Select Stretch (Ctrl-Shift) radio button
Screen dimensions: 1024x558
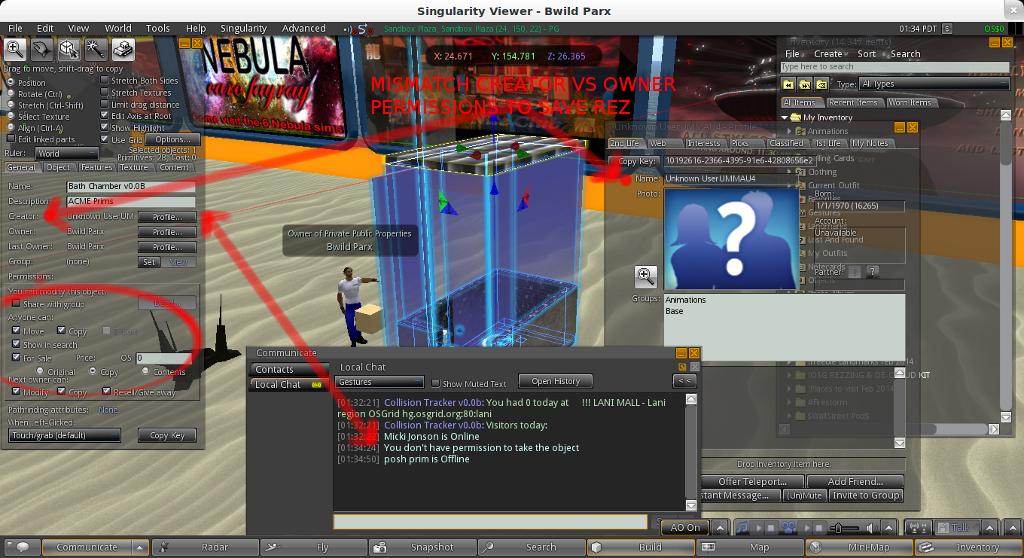[11, 105]
